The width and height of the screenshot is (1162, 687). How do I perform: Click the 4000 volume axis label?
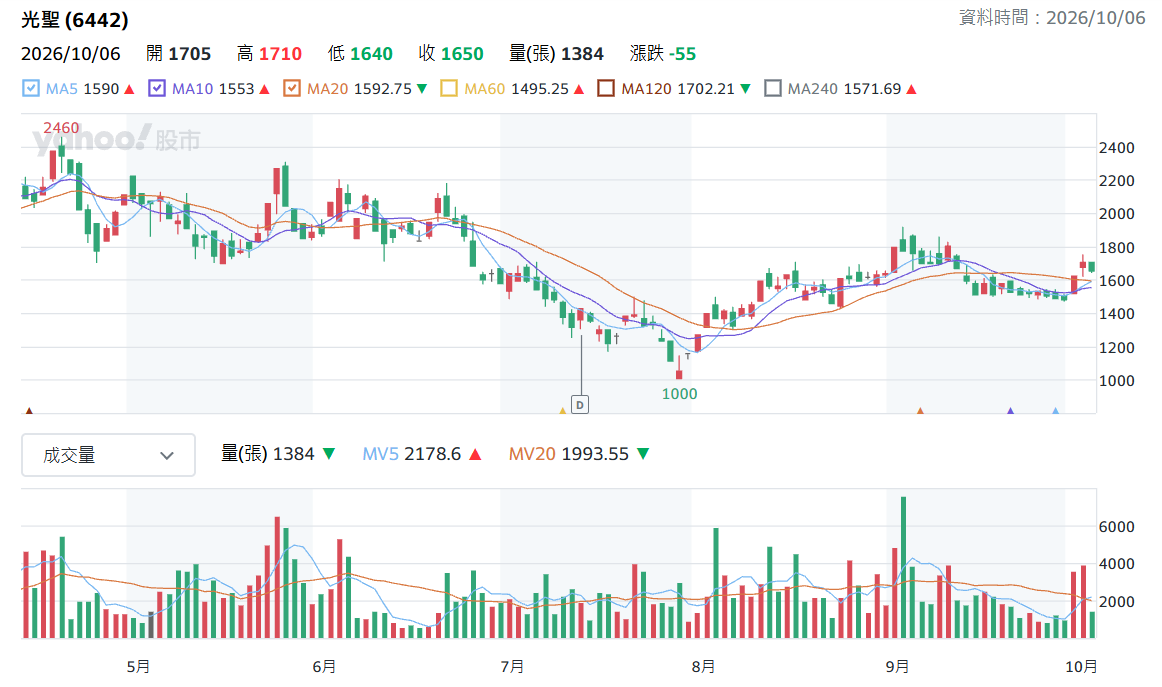[x=1117, y=564]
